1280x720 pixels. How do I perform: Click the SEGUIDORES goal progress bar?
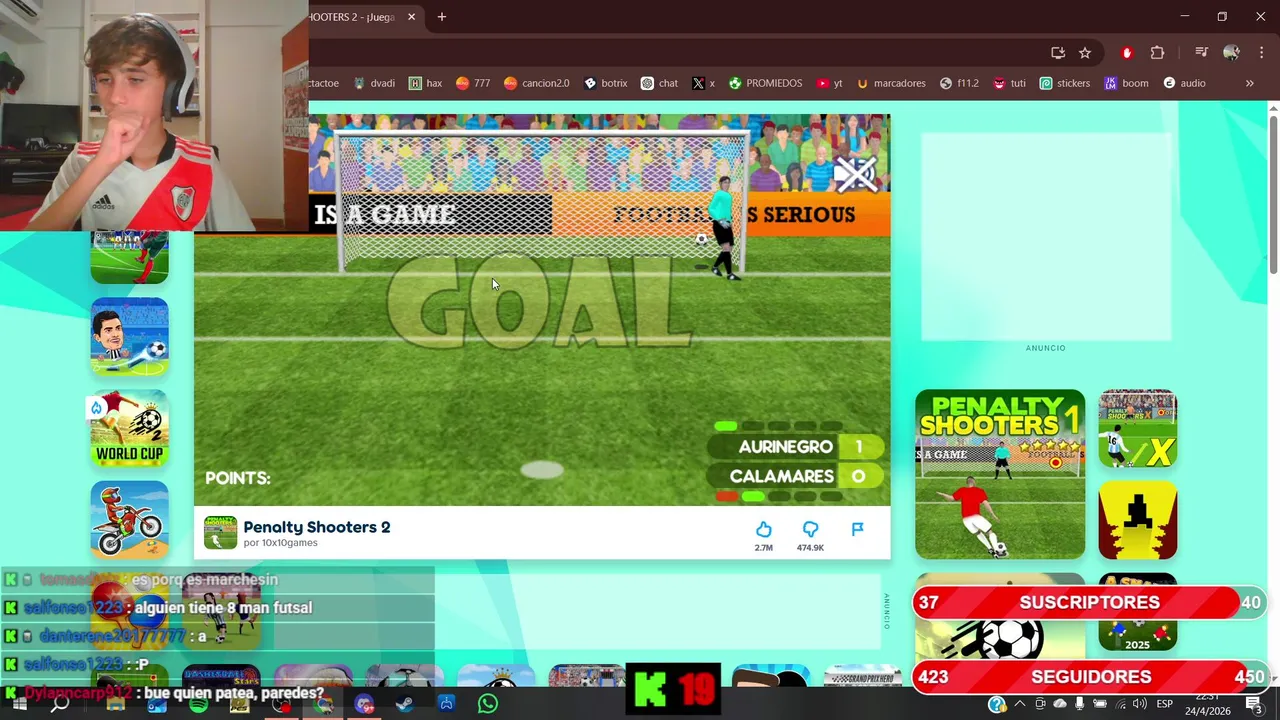coord(1089,677)
